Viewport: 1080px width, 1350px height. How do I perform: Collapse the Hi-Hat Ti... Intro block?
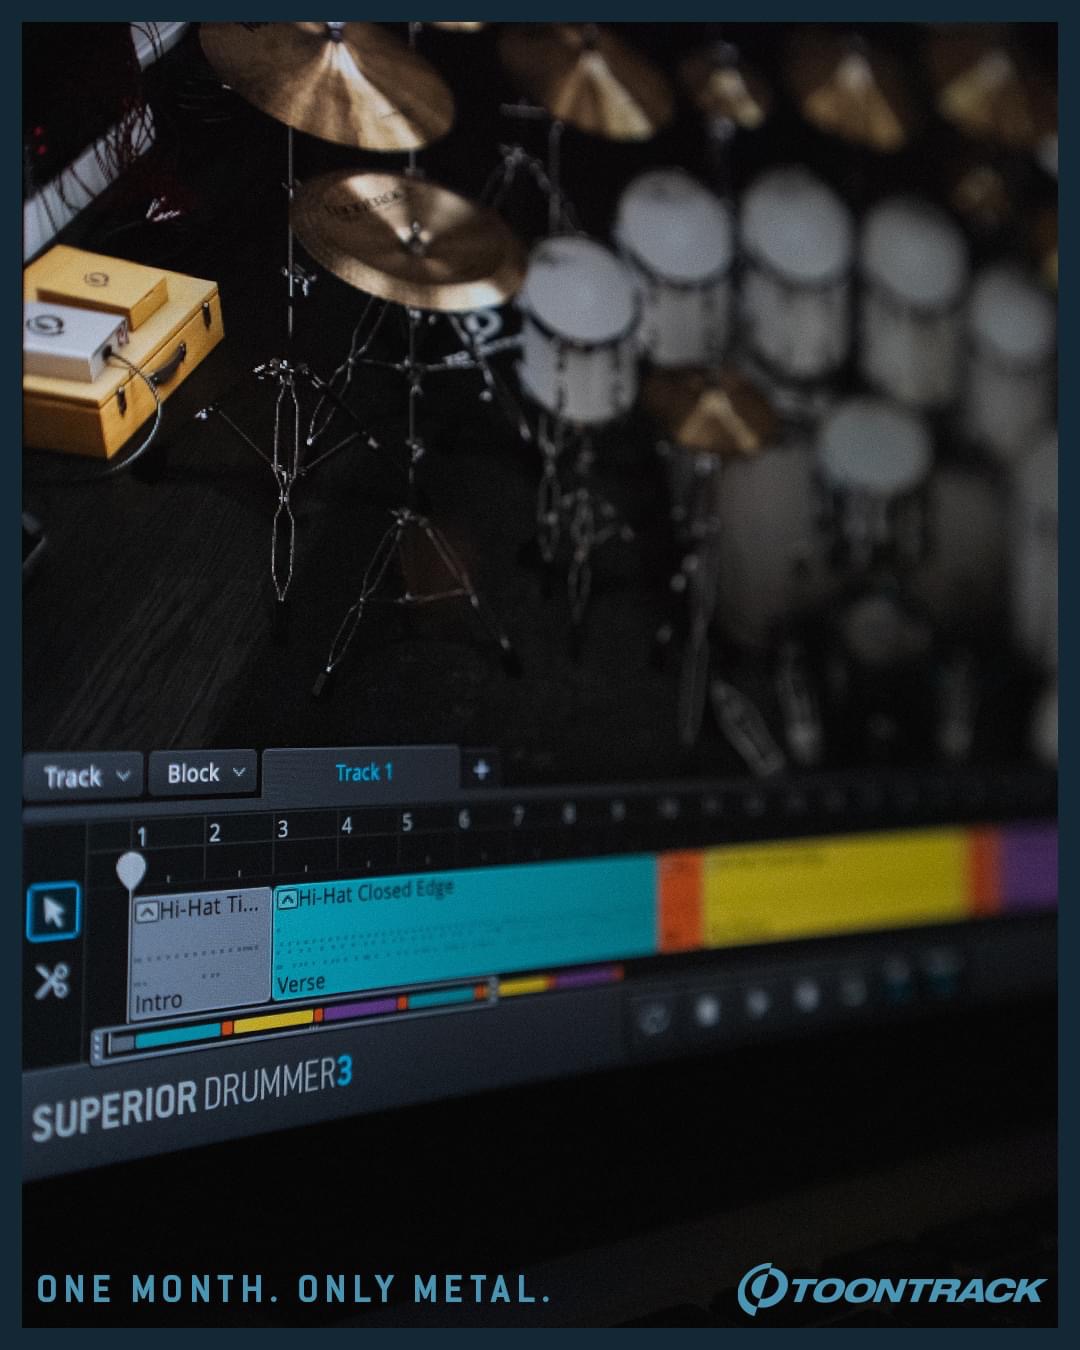click(x=146, y=911)
